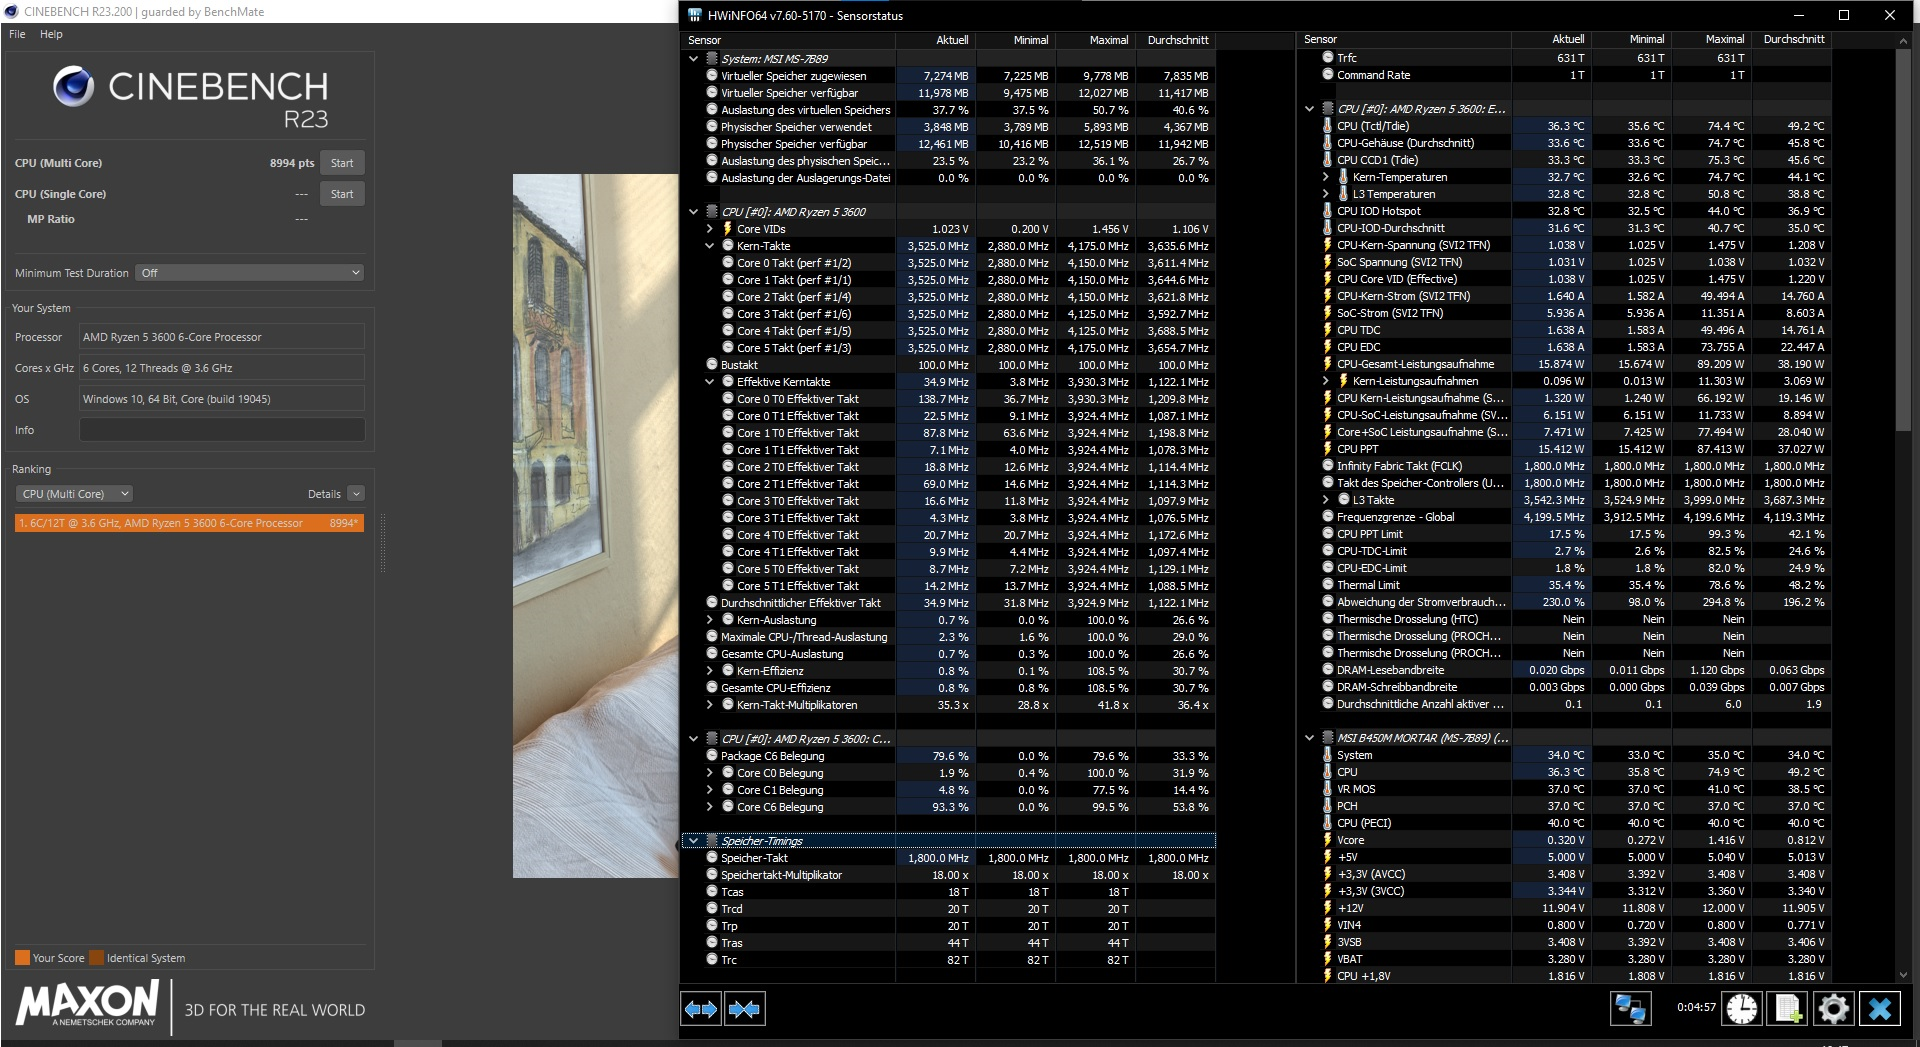Click the 0:04:57 elapsed timer in HWiNFO

click(x=1696, y=1008)
